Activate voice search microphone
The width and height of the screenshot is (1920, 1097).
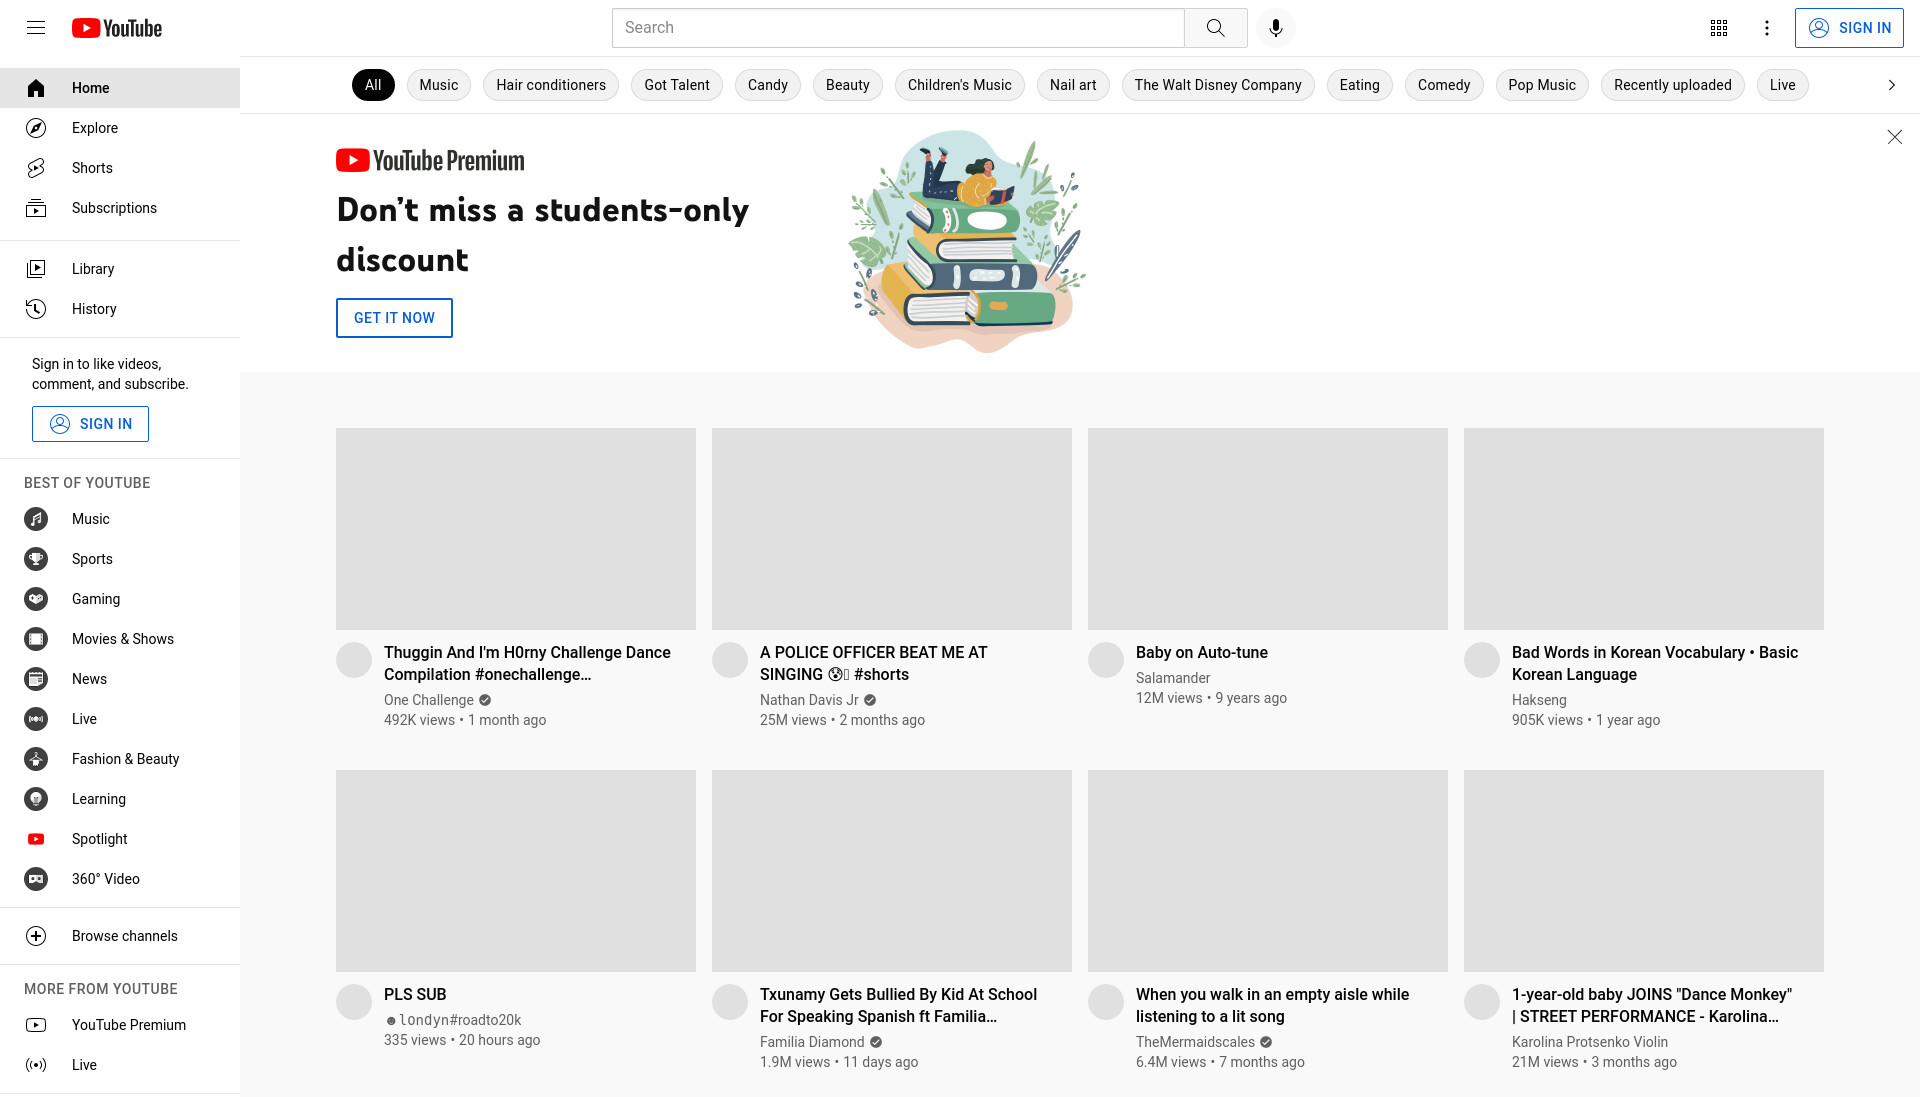[x=1275, y=28]
